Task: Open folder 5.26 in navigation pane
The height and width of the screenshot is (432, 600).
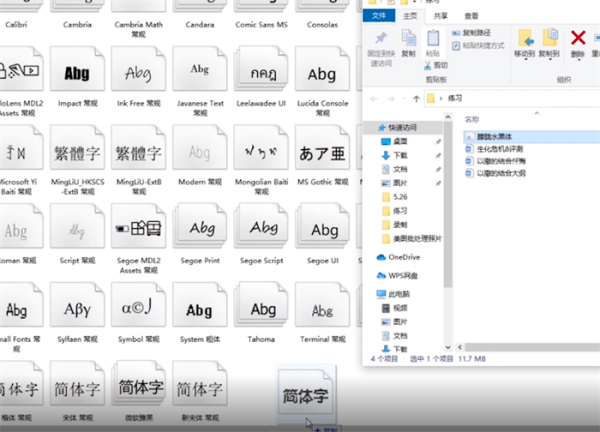Action: tap(400, 197)
